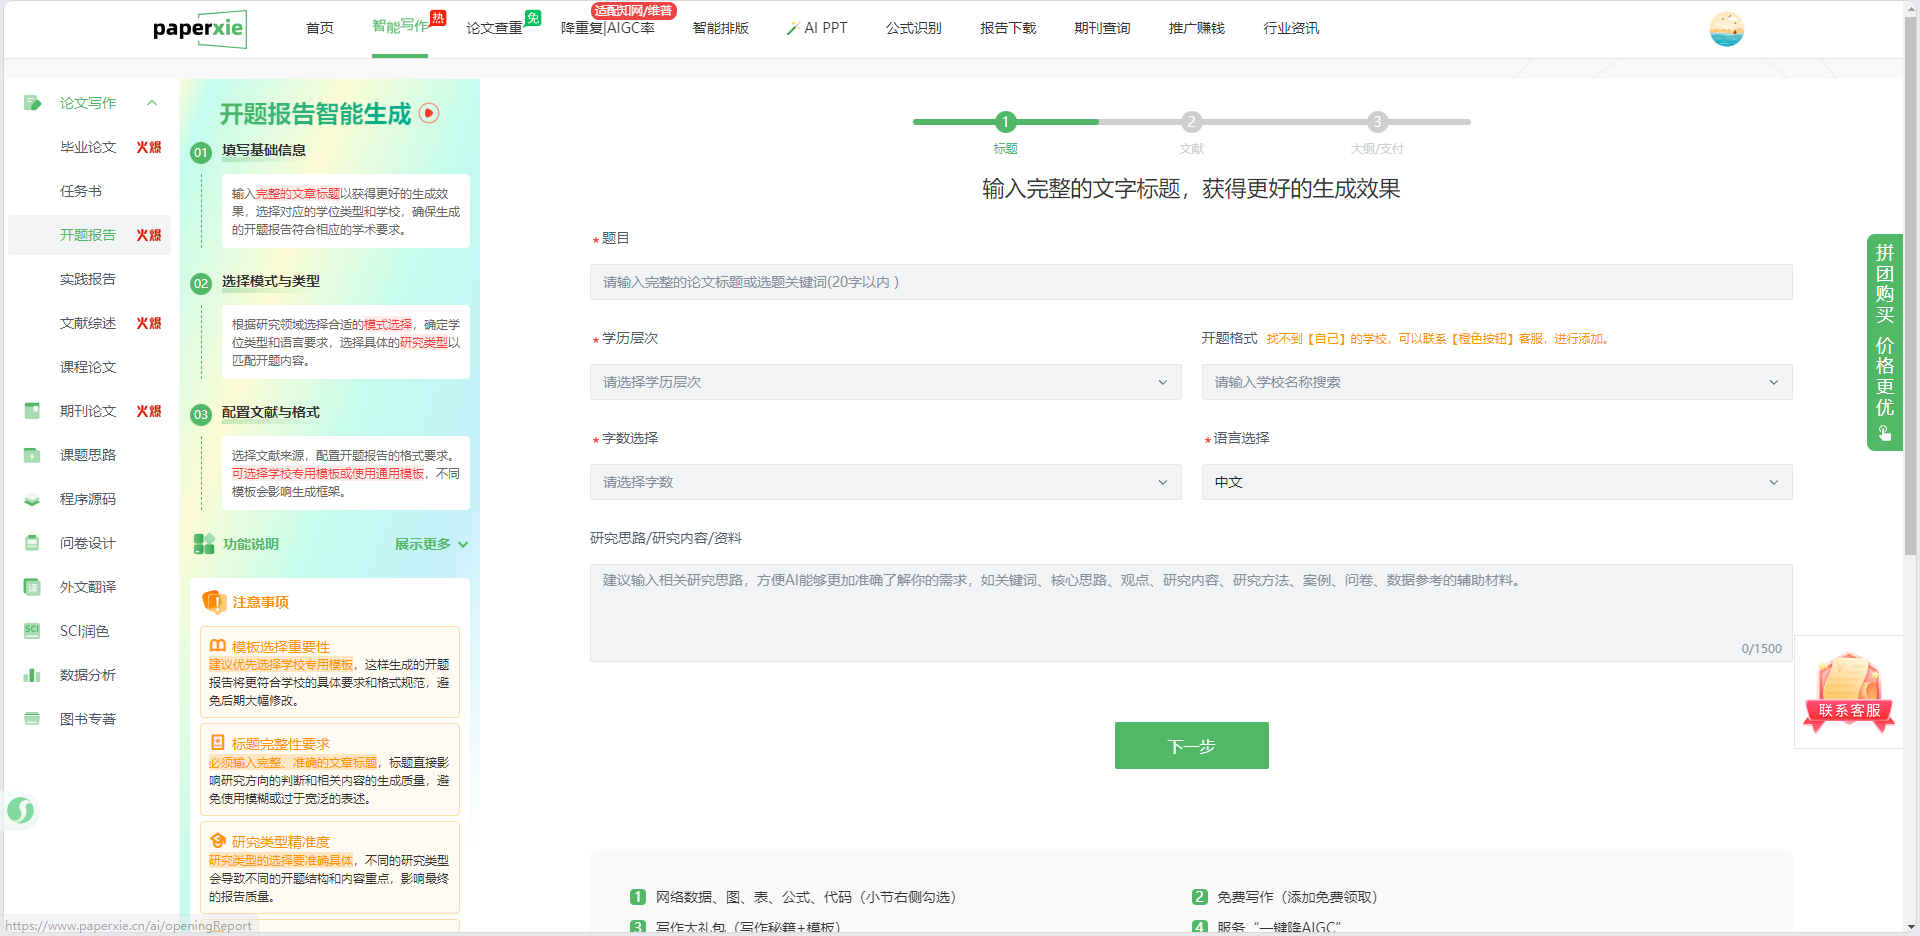The image size is (1920, 936).
Task: Play the video icon beside 开题报告智能生成
Action: [x=429, y=113]
